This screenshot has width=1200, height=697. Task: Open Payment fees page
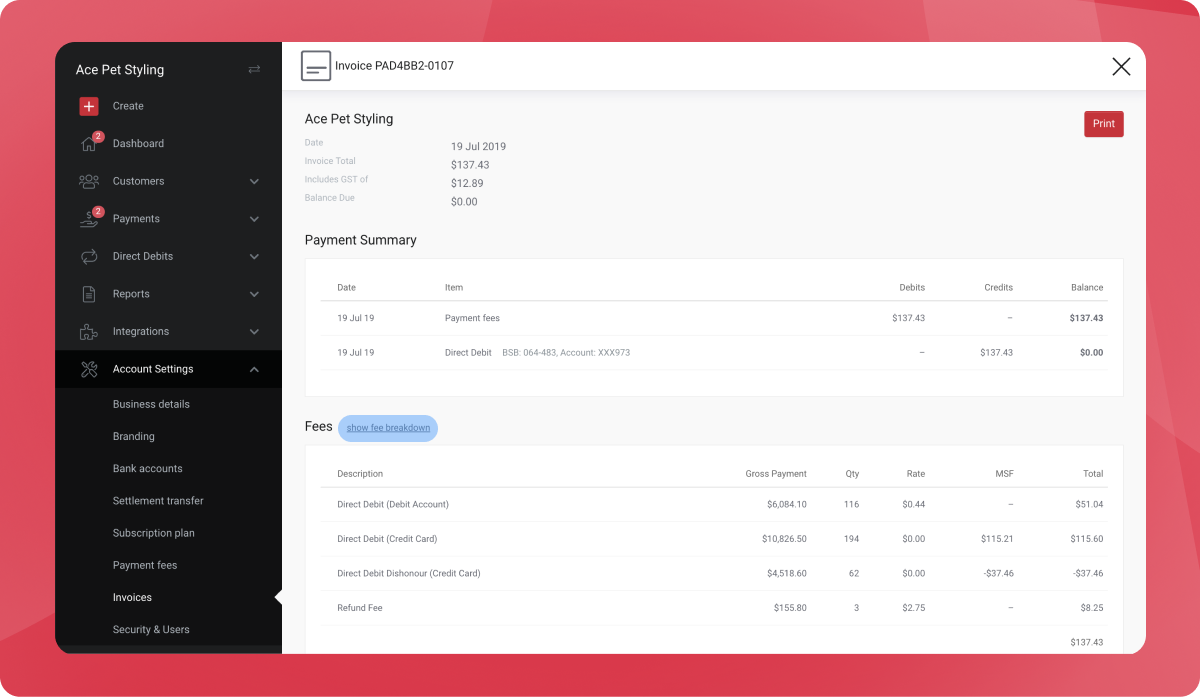(x=145, y=565)
